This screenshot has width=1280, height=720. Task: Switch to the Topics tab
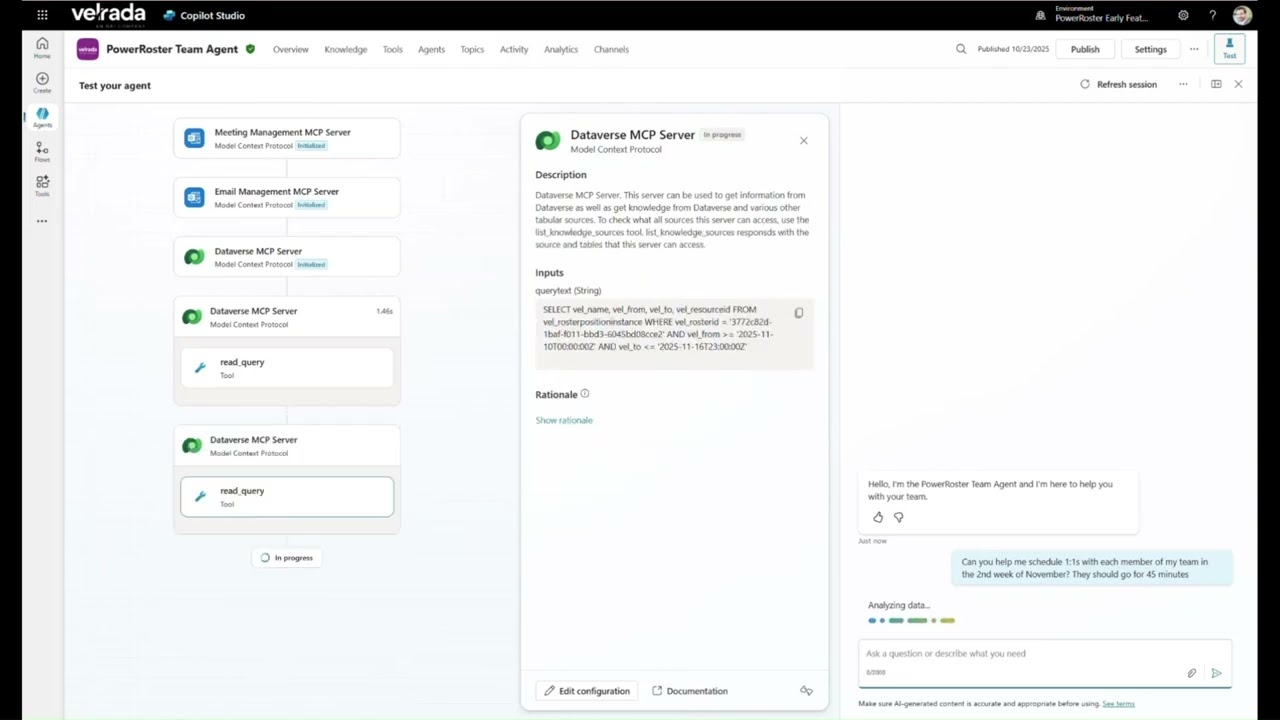point(472,49)
